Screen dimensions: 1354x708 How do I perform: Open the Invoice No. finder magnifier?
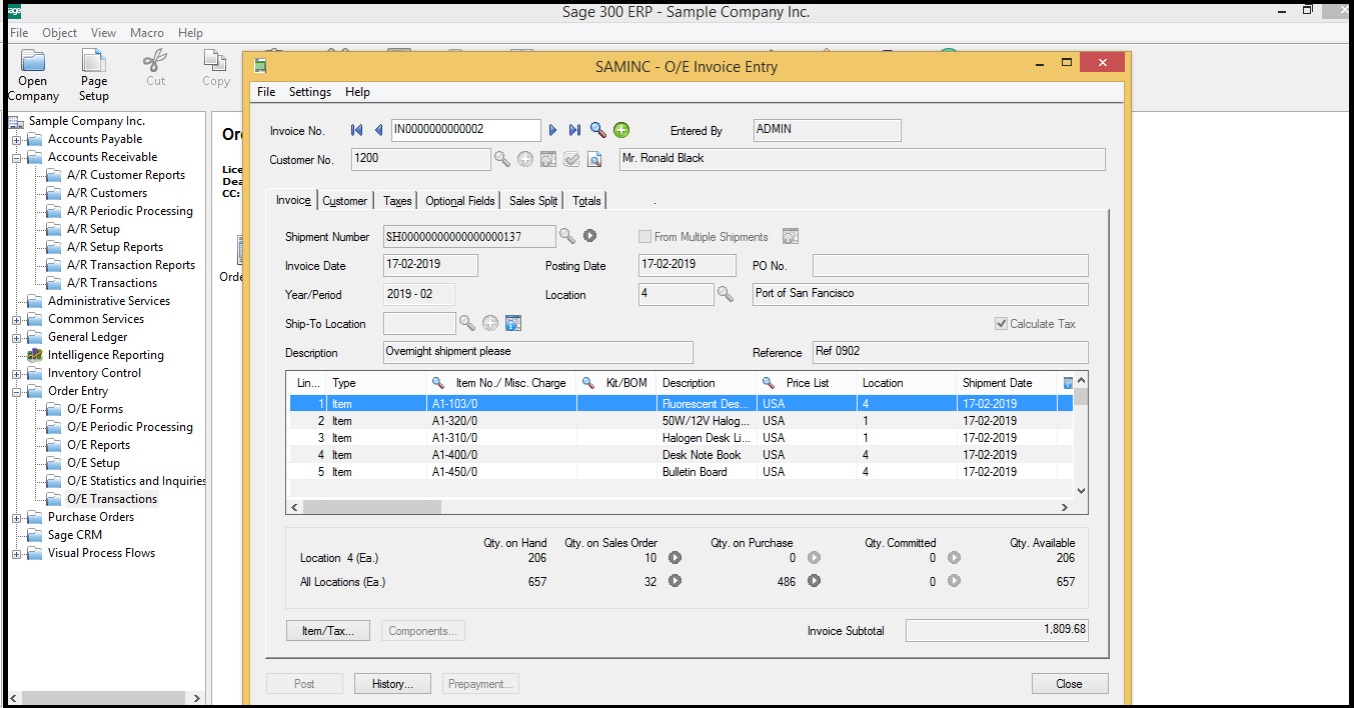click(x=597, y=130)
